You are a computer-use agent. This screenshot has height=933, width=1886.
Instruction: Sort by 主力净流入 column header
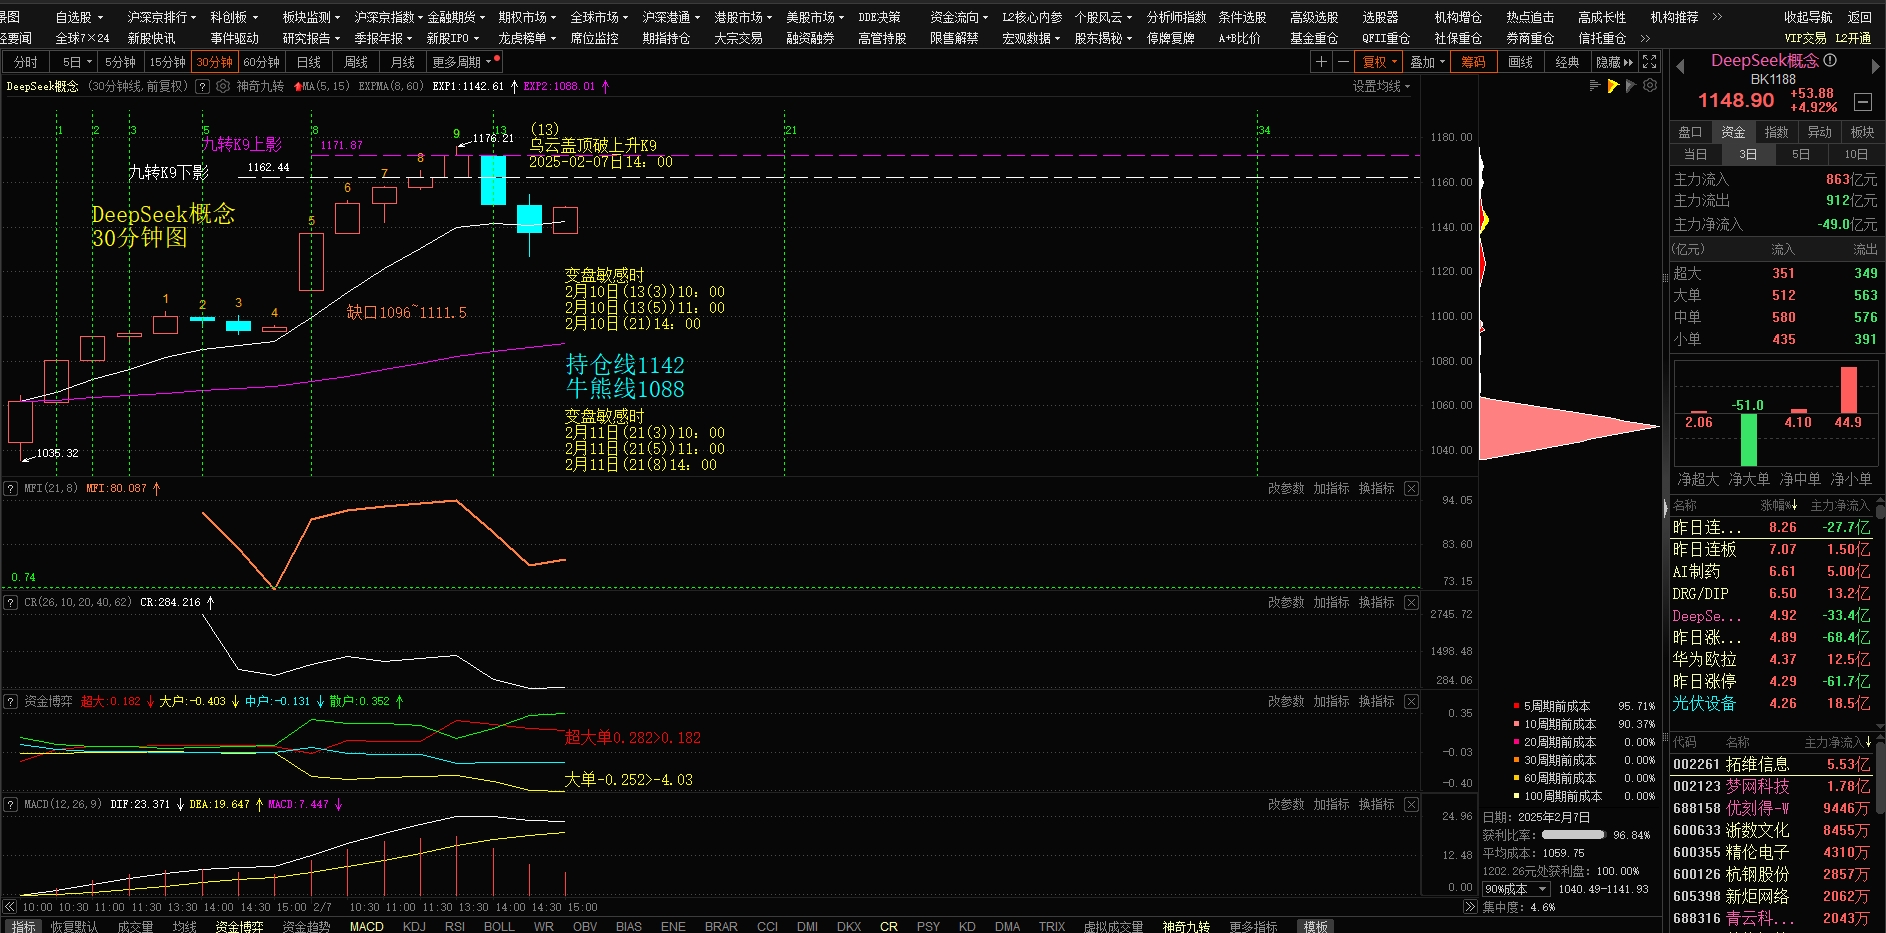tap(1837, 742)
